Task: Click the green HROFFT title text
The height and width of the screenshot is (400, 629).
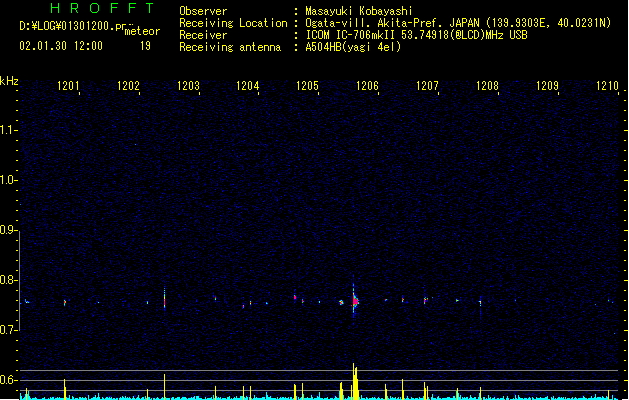Action: tap(102, 8)
